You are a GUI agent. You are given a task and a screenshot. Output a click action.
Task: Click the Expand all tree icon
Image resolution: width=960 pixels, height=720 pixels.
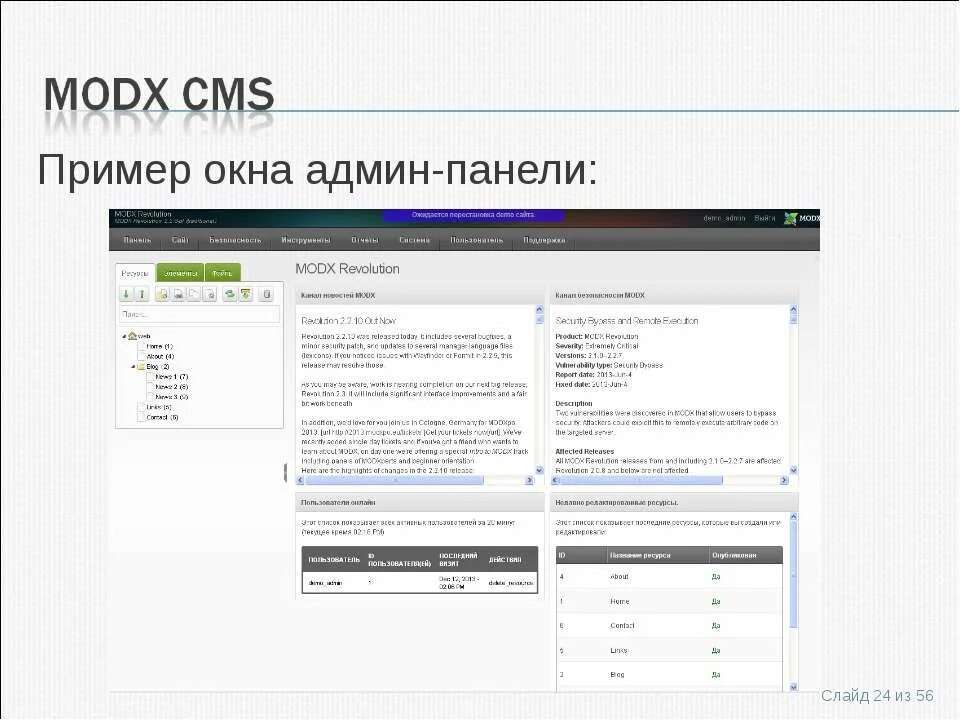click(x=126, y=294)
